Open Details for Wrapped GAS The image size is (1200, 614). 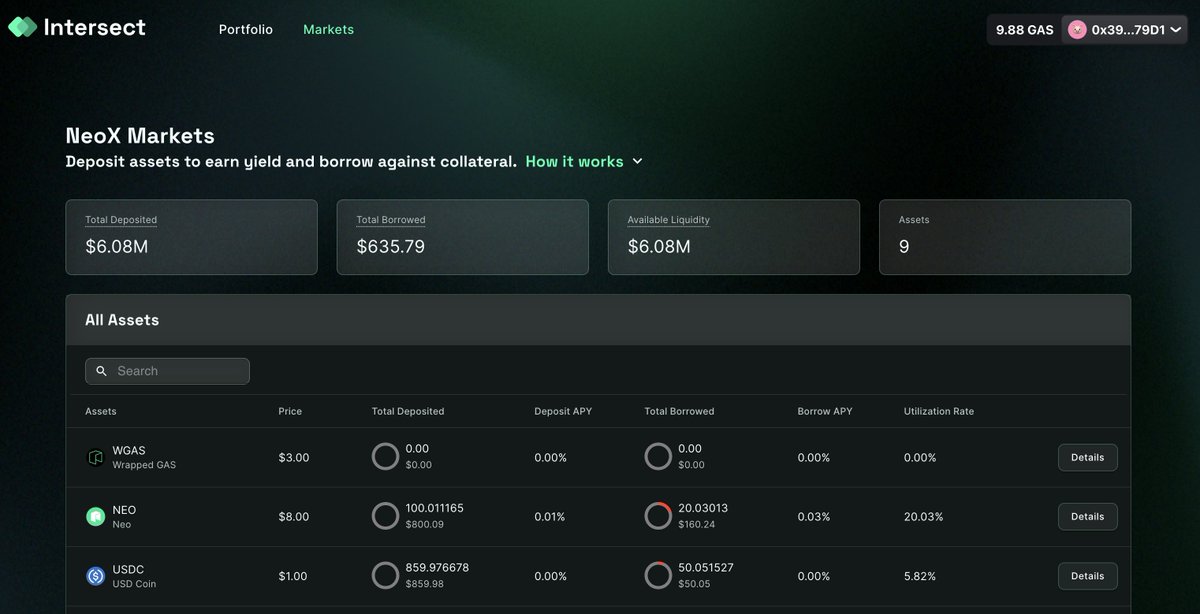pyautogui.click(x=1087, y=457)
